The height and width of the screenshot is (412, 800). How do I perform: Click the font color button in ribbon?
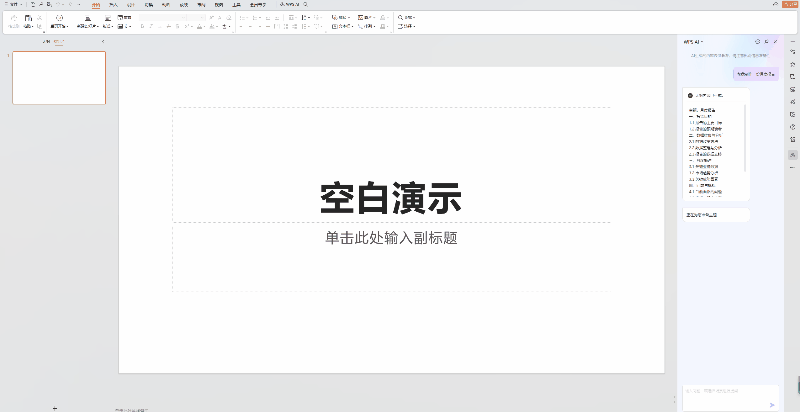pos(201,27)
